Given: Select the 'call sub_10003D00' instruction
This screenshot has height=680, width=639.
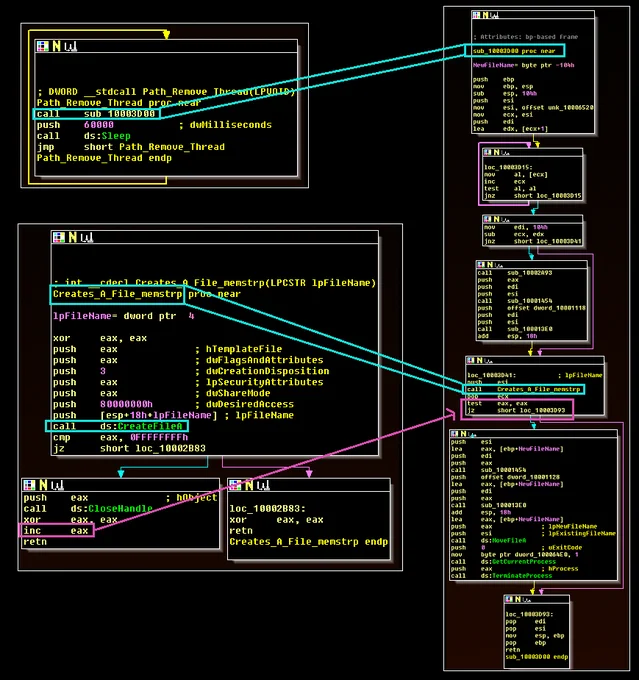Looking at the screenshot, I should point(96,114).
